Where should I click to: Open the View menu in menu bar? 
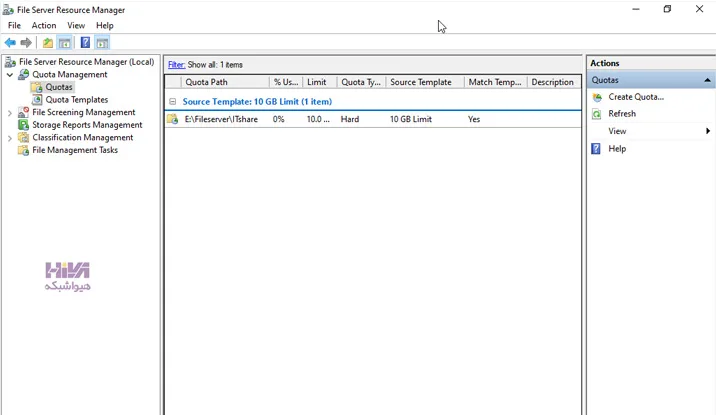click(76, 26)
